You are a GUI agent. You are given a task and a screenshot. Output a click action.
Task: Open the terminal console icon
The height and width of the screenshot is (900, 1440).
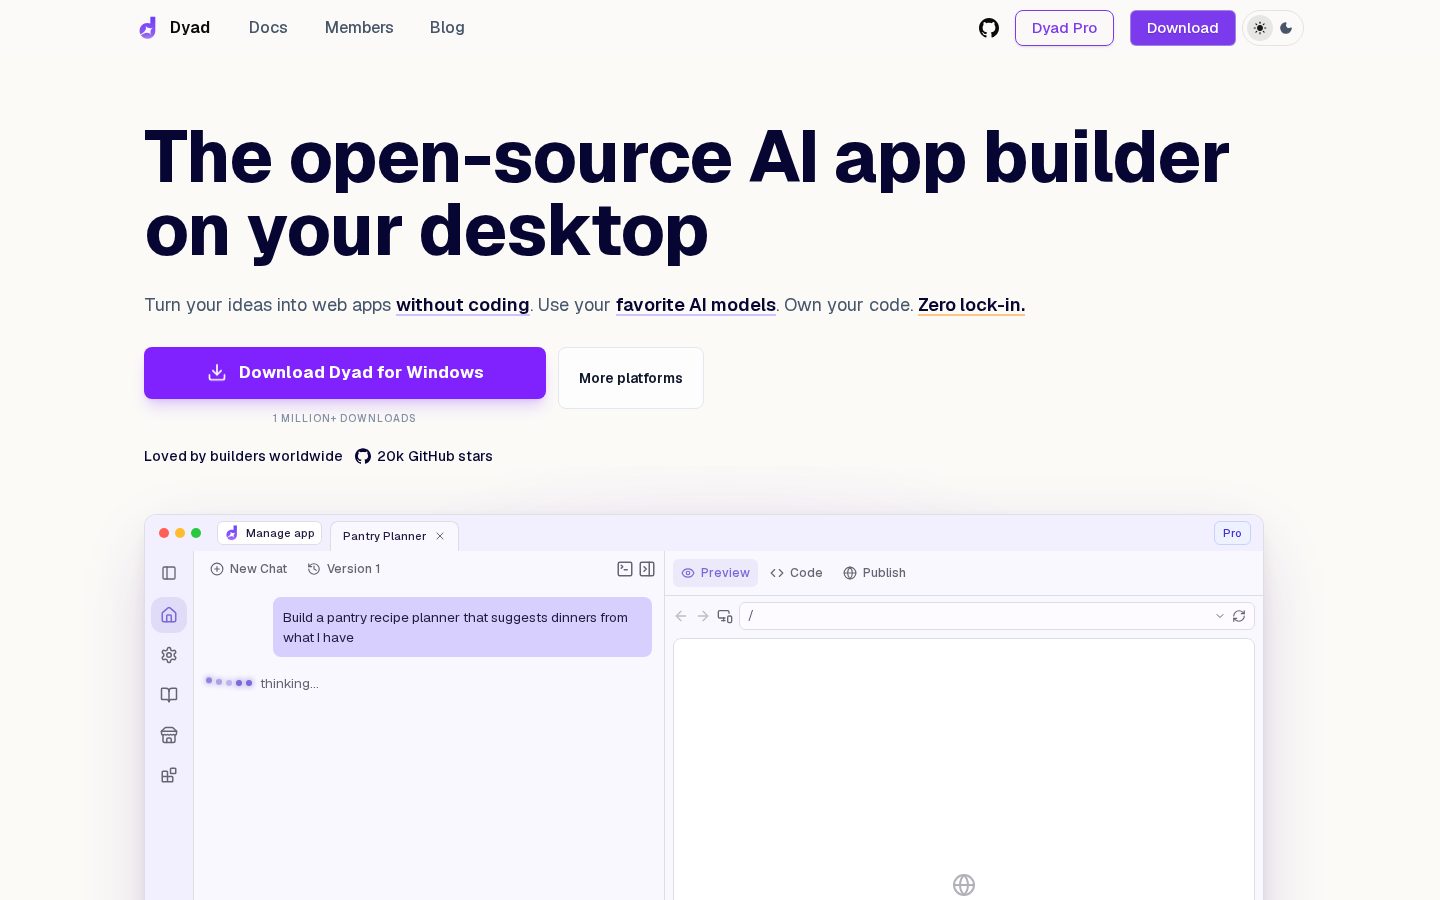coord(625,569)
